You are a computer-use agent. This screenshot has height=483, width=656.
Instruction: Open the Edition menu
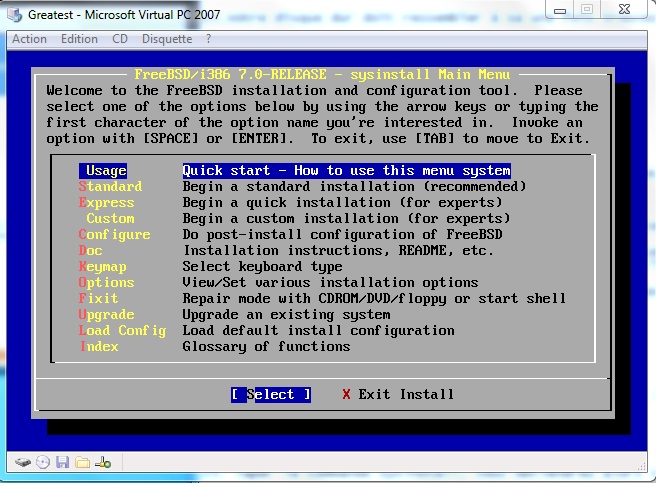point(79,39)
